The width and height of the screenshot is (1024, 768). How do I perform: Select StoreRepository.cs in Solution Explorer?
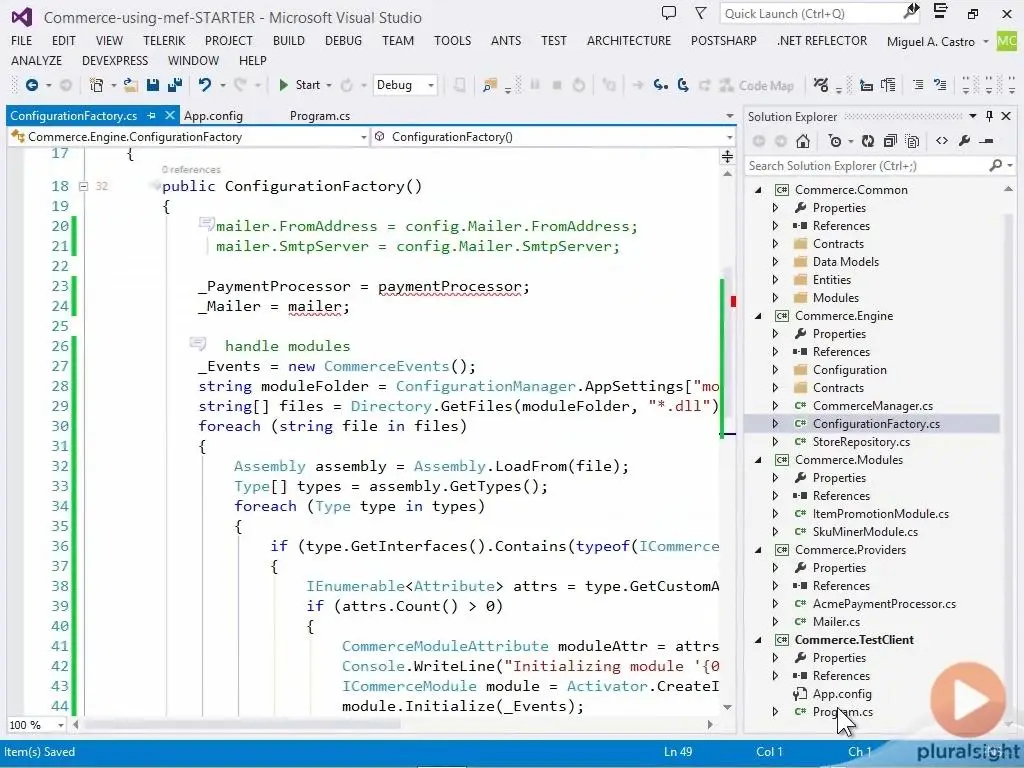(x=861, y=441)
